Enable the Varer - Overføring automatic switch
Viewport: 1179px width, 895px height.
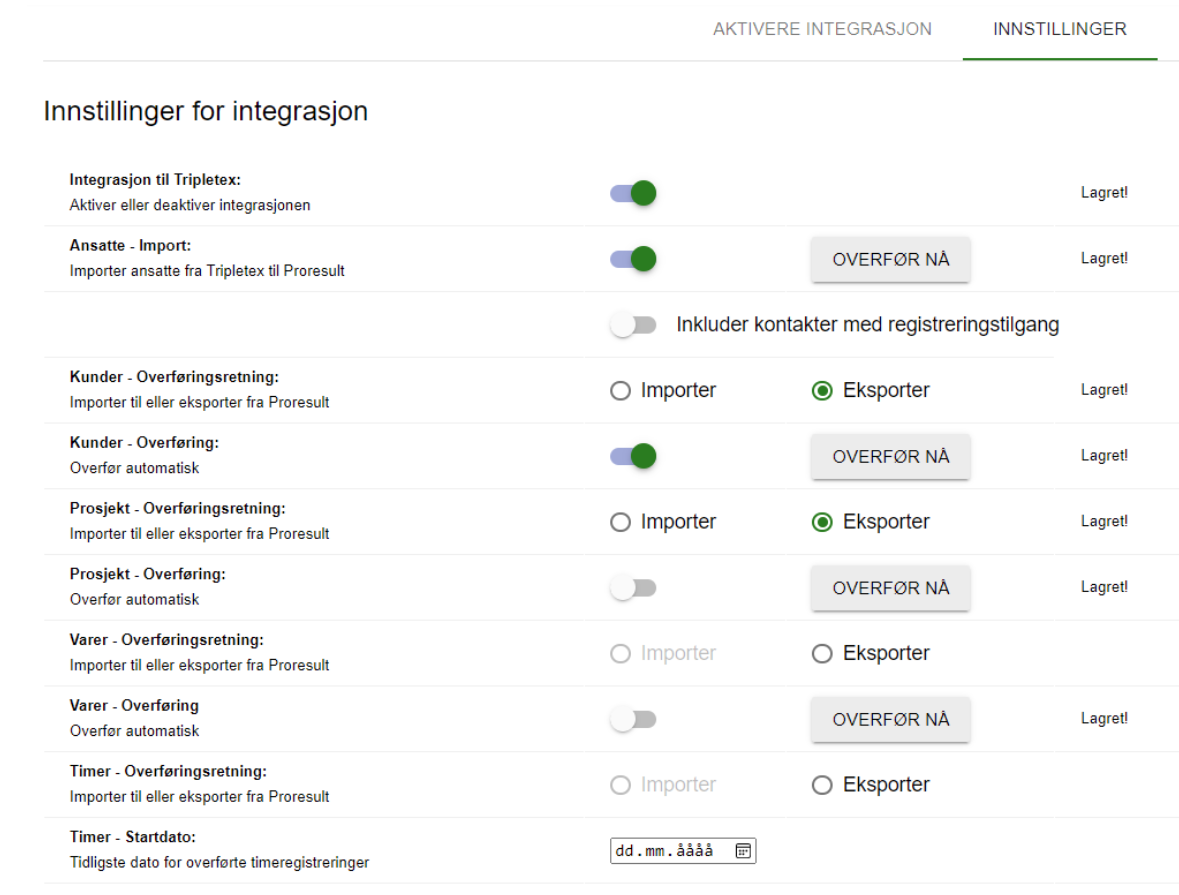(x=633, y=719)
